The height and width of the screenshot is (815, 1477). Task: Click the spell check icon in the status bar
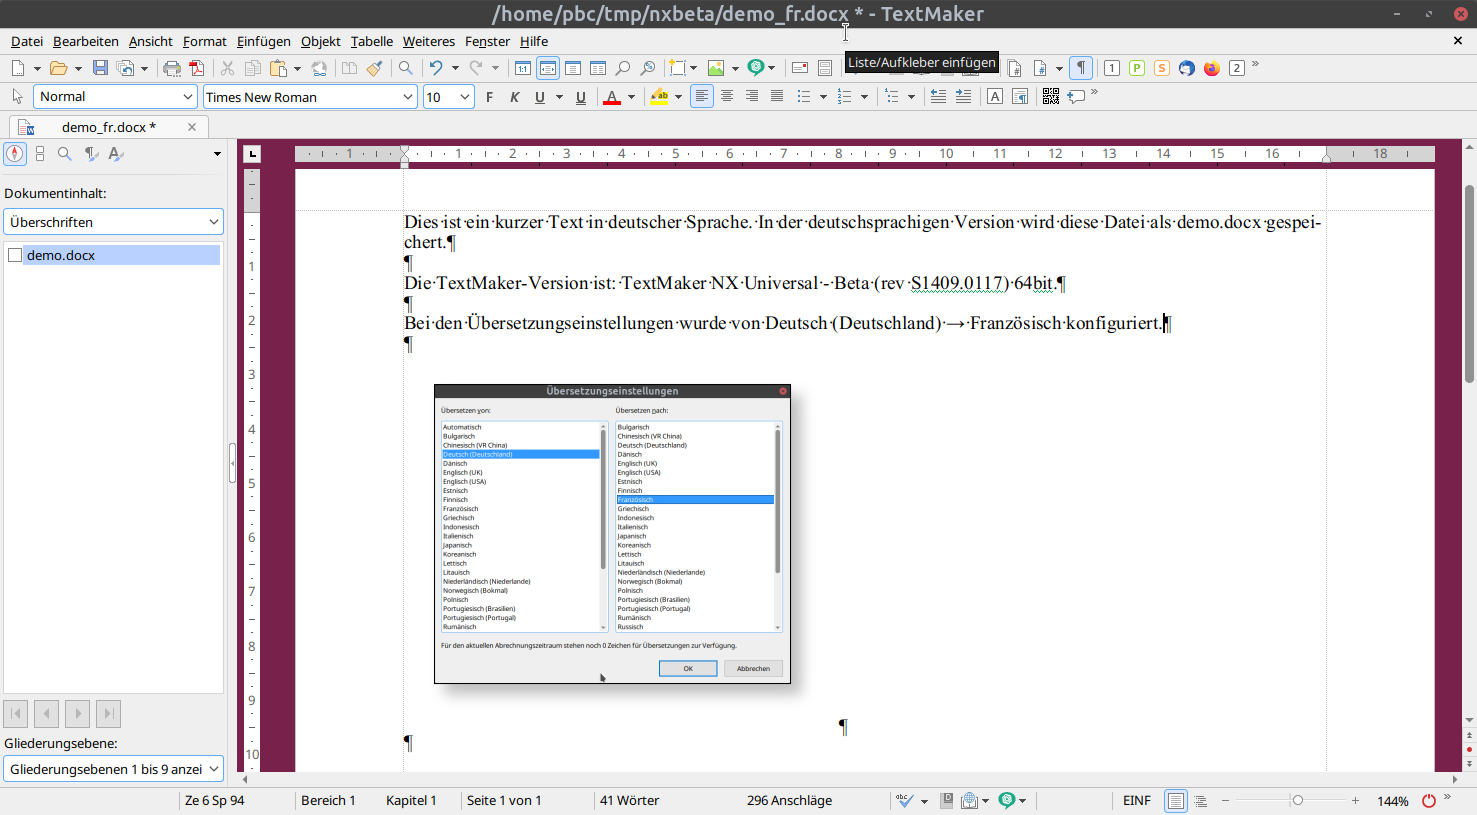[905, 800]
